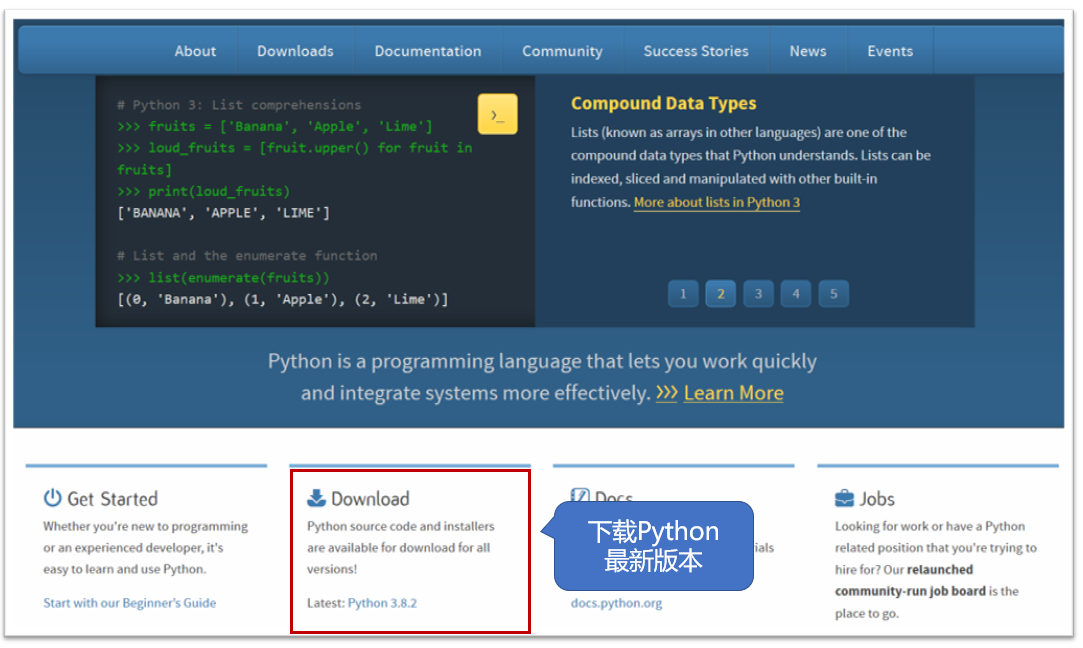
Task: Click the '# Python 3: List comprehensions' comment line
Action: 239,105
